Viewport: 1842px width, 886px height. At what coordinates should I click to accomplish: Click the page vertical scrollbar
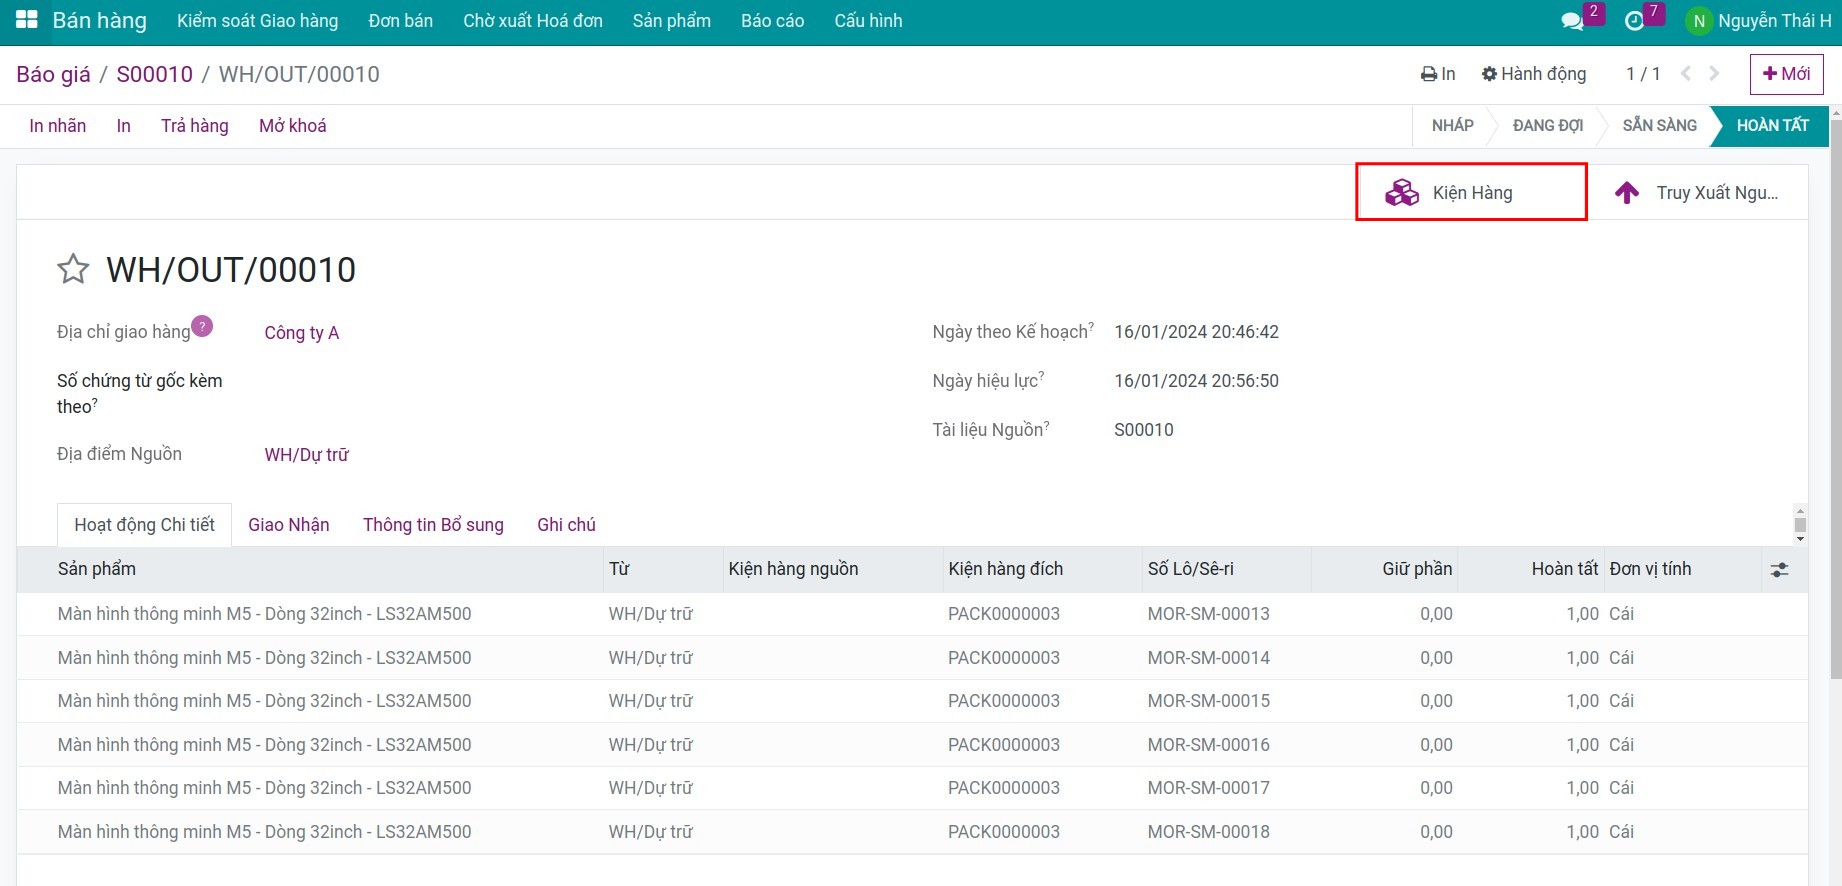coord(1834,400)
